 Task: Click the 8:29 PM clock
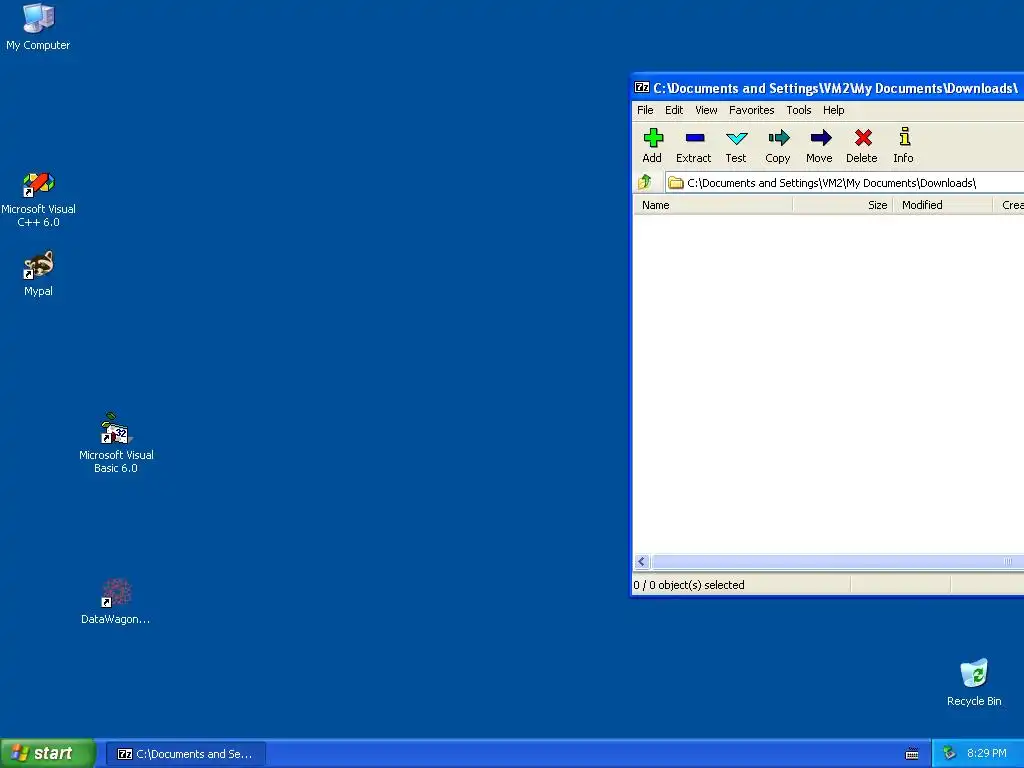click(987, 753)
